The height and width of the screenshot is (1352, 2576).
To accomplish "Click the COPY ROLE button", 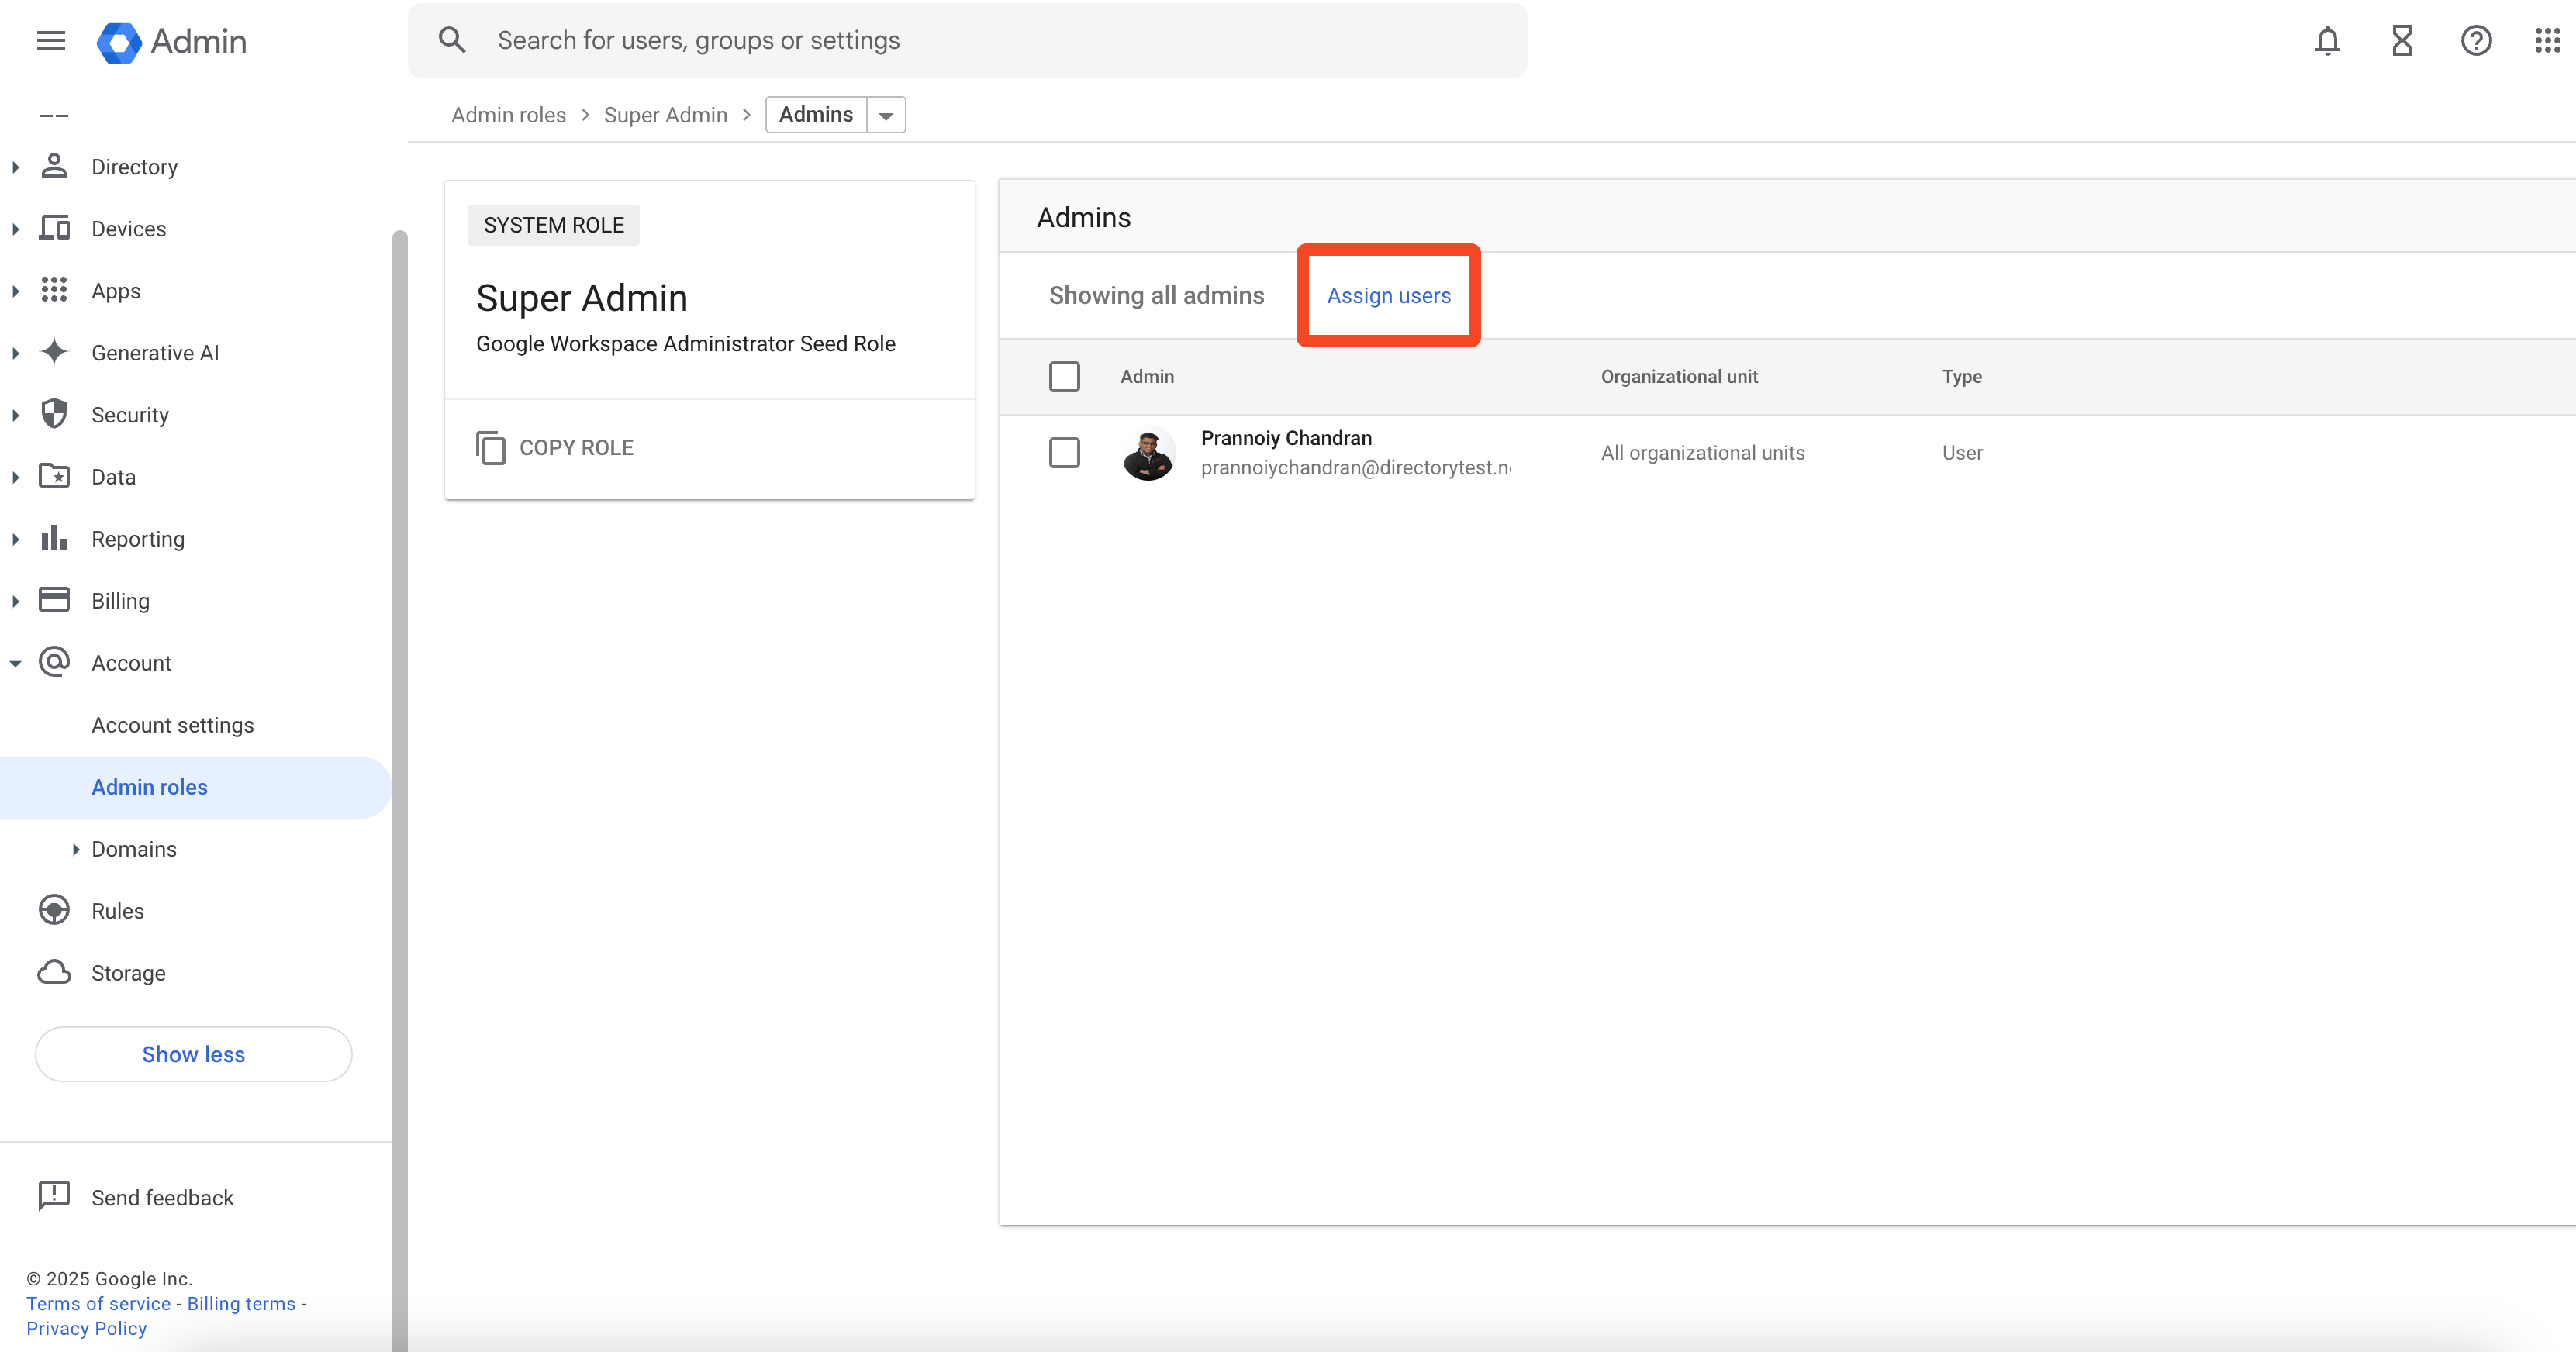I will click(556, 448).
